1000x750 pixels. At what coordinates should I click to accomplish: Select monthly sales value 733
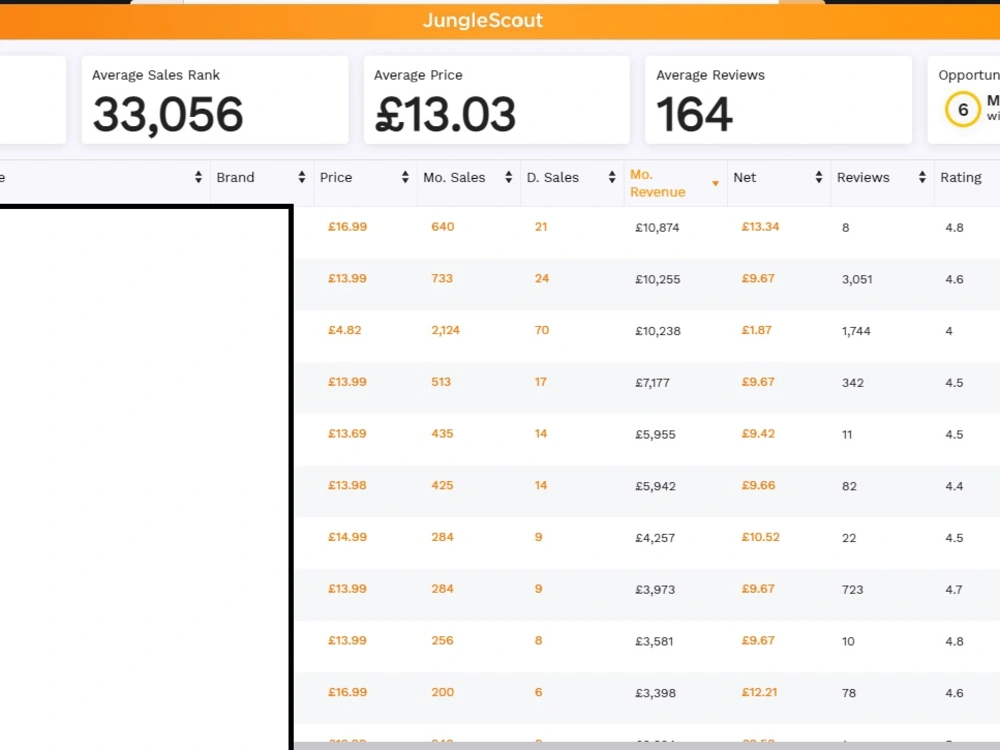442,278
